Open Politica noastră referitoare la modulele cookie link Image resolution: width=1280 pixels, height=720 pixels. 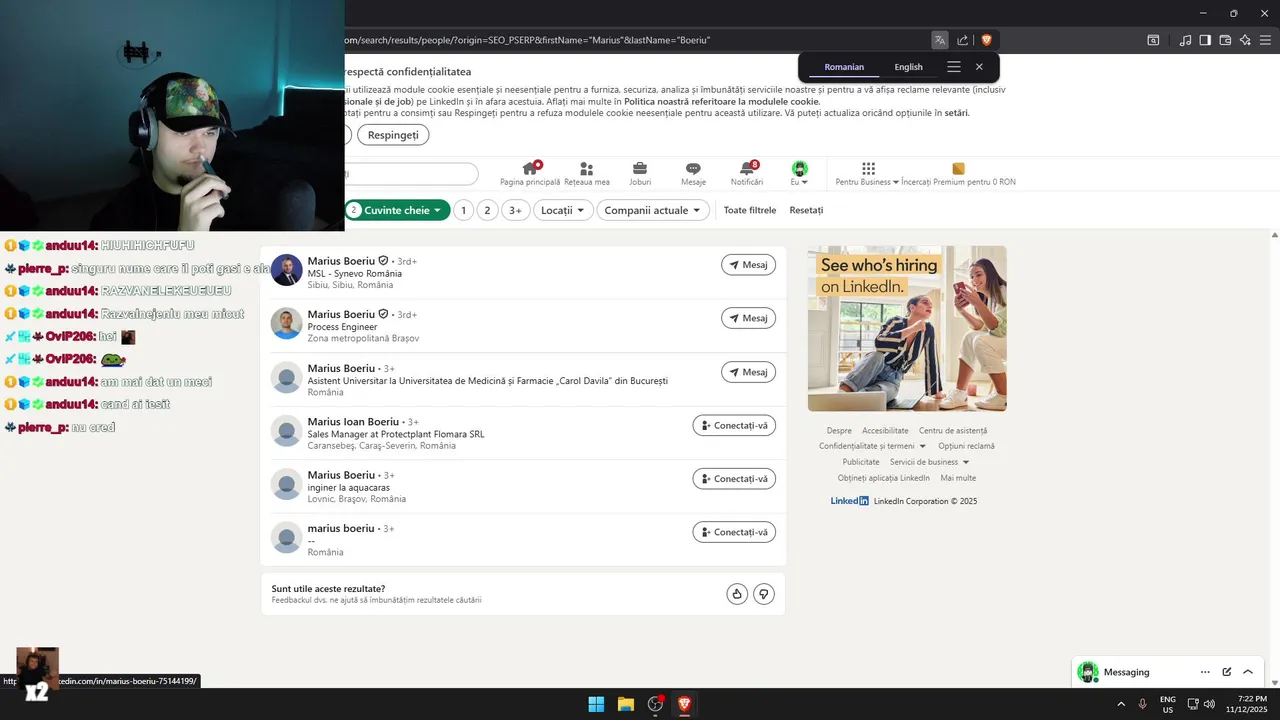[x=722, y=101]
